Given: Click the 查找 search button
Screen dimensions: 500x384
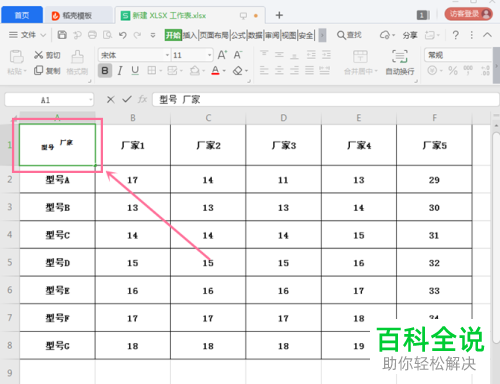Looking at the screenshot, I should click(x=349, y=35).
